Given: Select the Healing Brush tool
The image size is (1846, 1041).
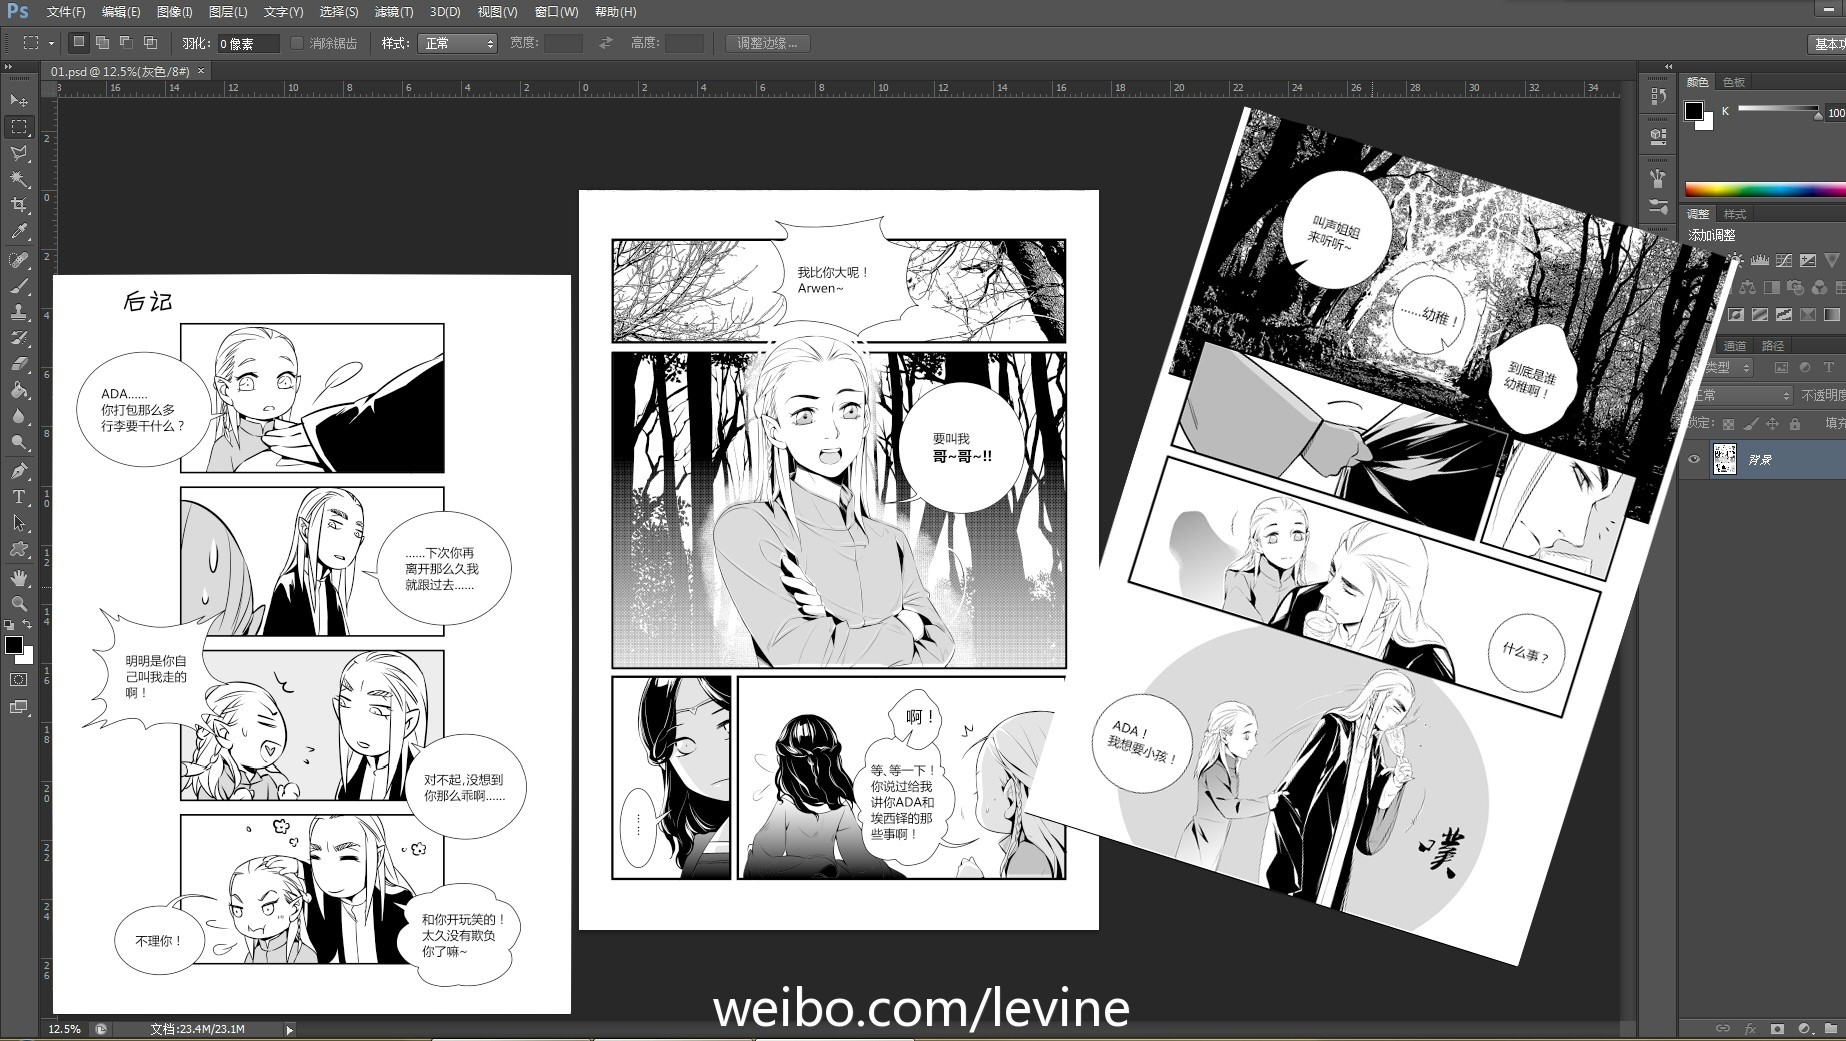Looking at the screenshot, I should click(19, 260).
